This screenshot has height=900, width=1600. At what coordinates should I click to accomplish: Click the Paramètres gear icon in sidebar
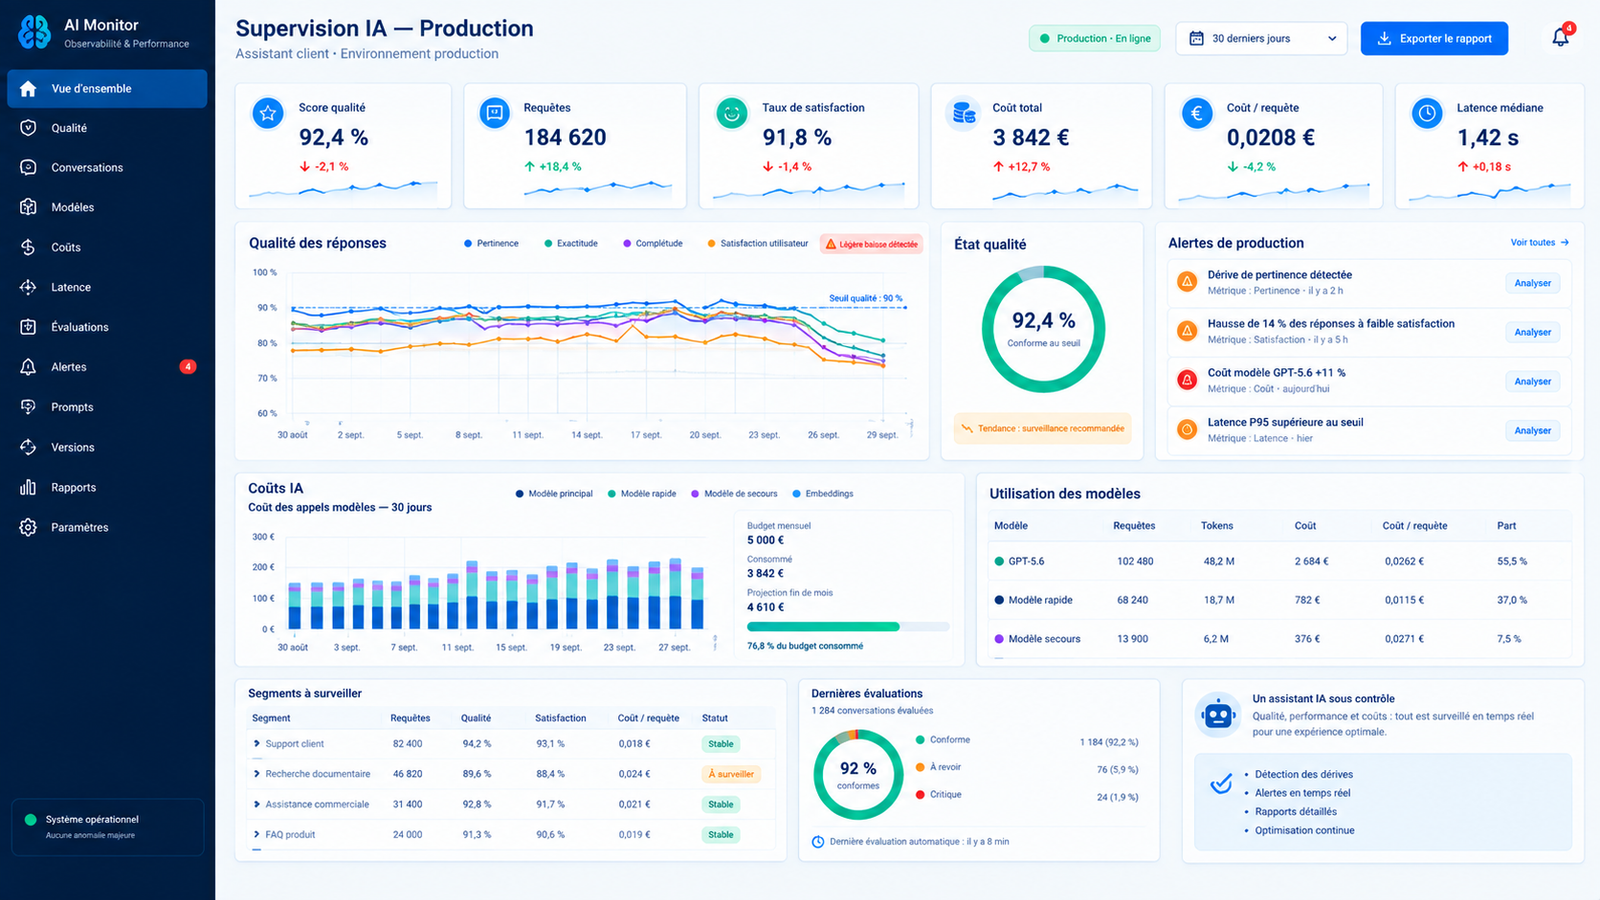[28, 527]
